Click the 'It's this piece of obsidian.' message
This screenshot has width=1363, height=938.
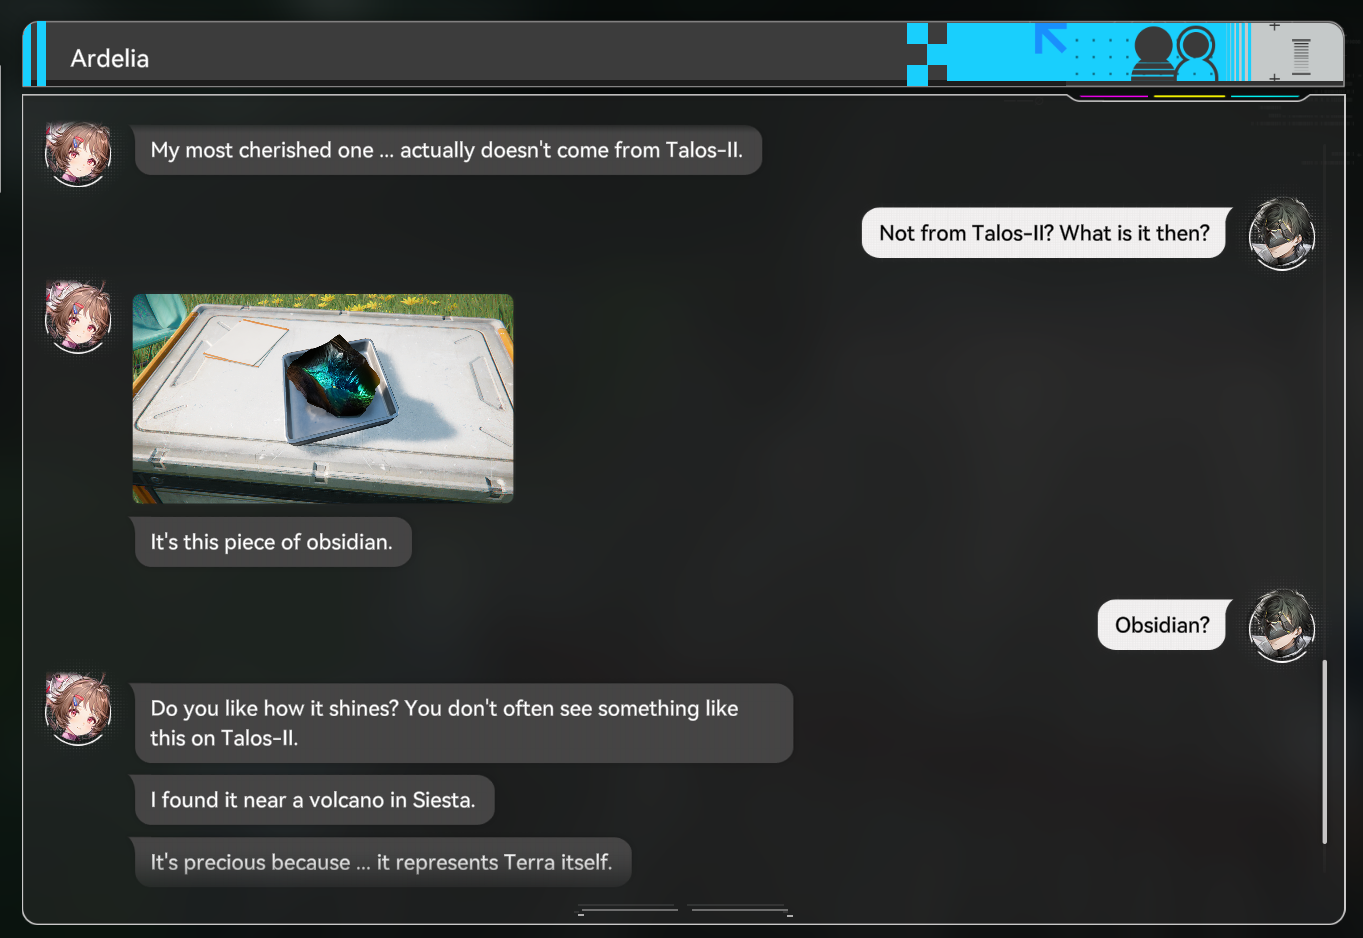click(272, 542)
